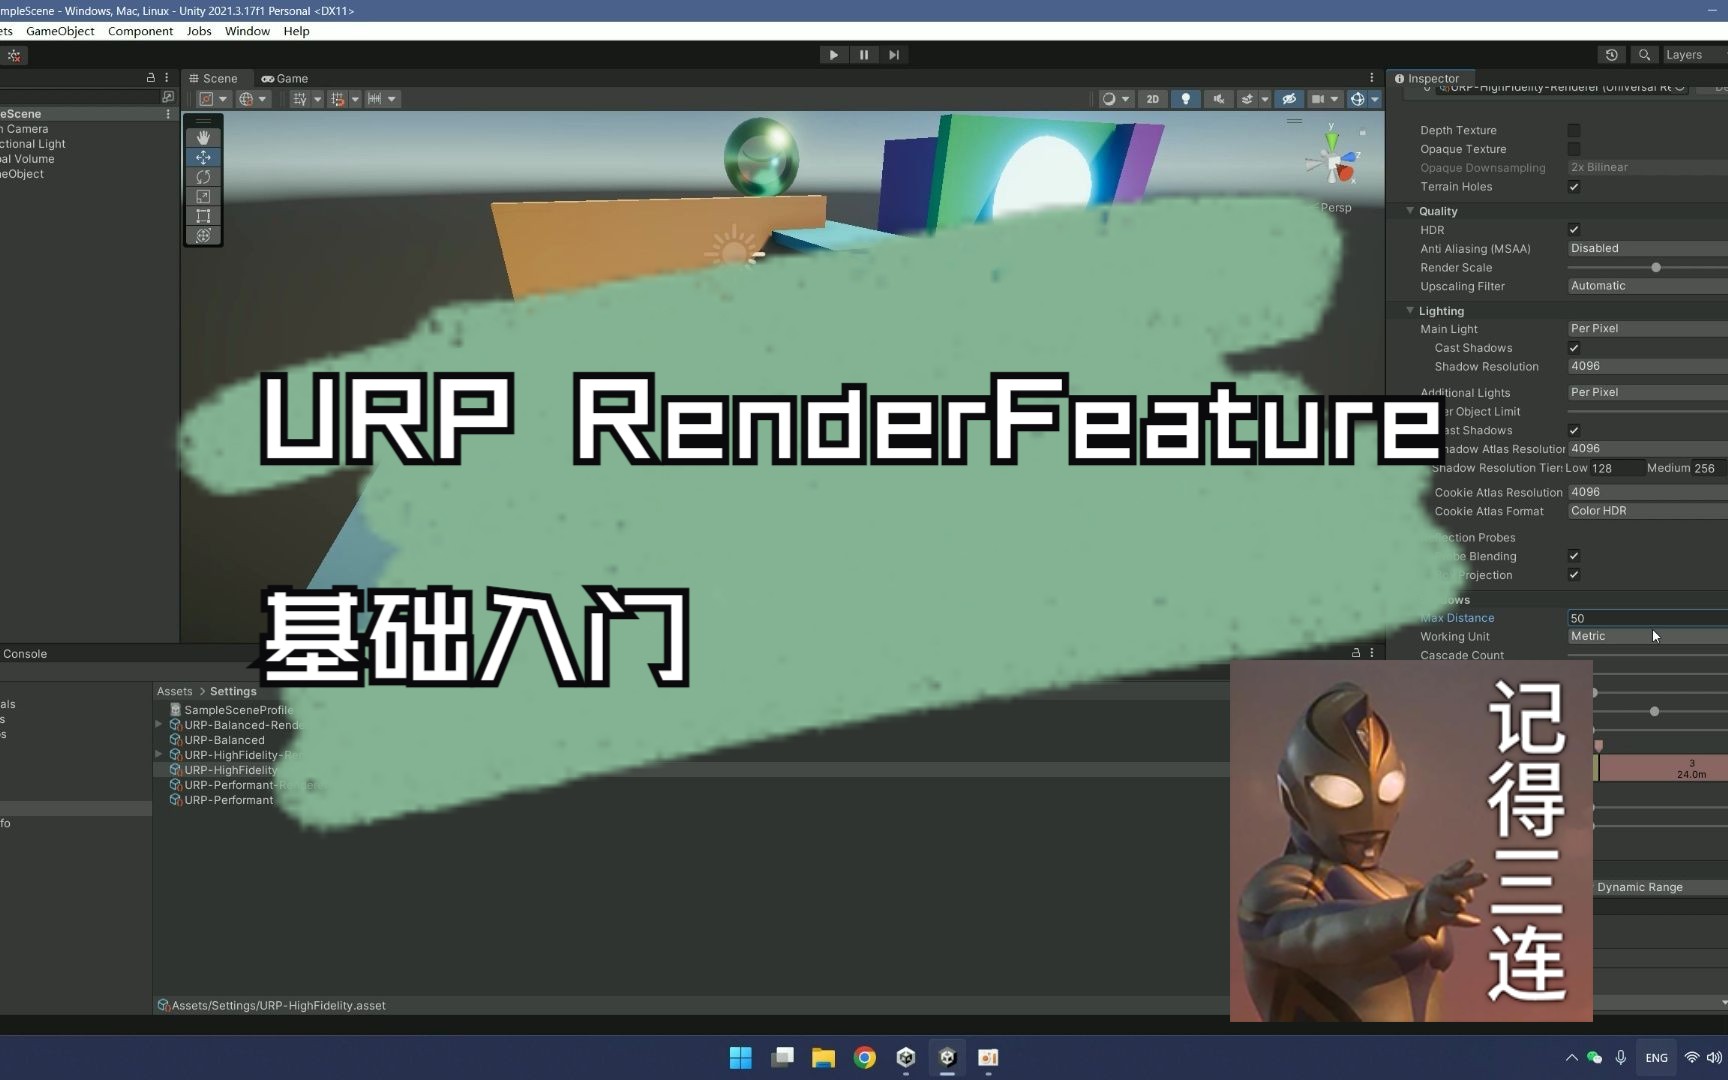
Task: Collapse the Quality section
Action: 1410,211
